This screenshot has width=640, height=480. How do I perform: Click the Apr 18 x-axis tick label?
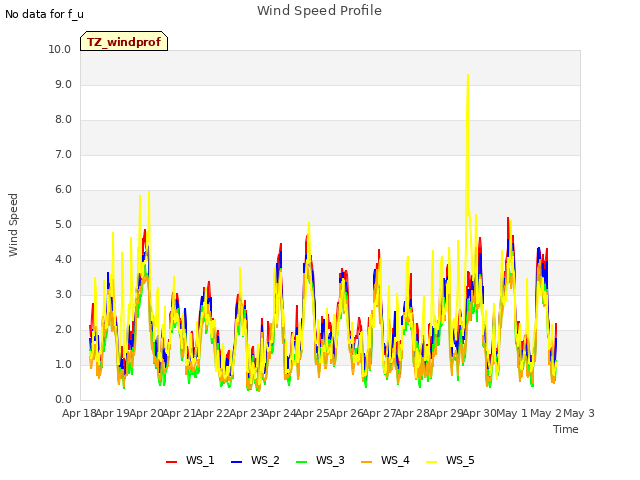pos(79,413)
